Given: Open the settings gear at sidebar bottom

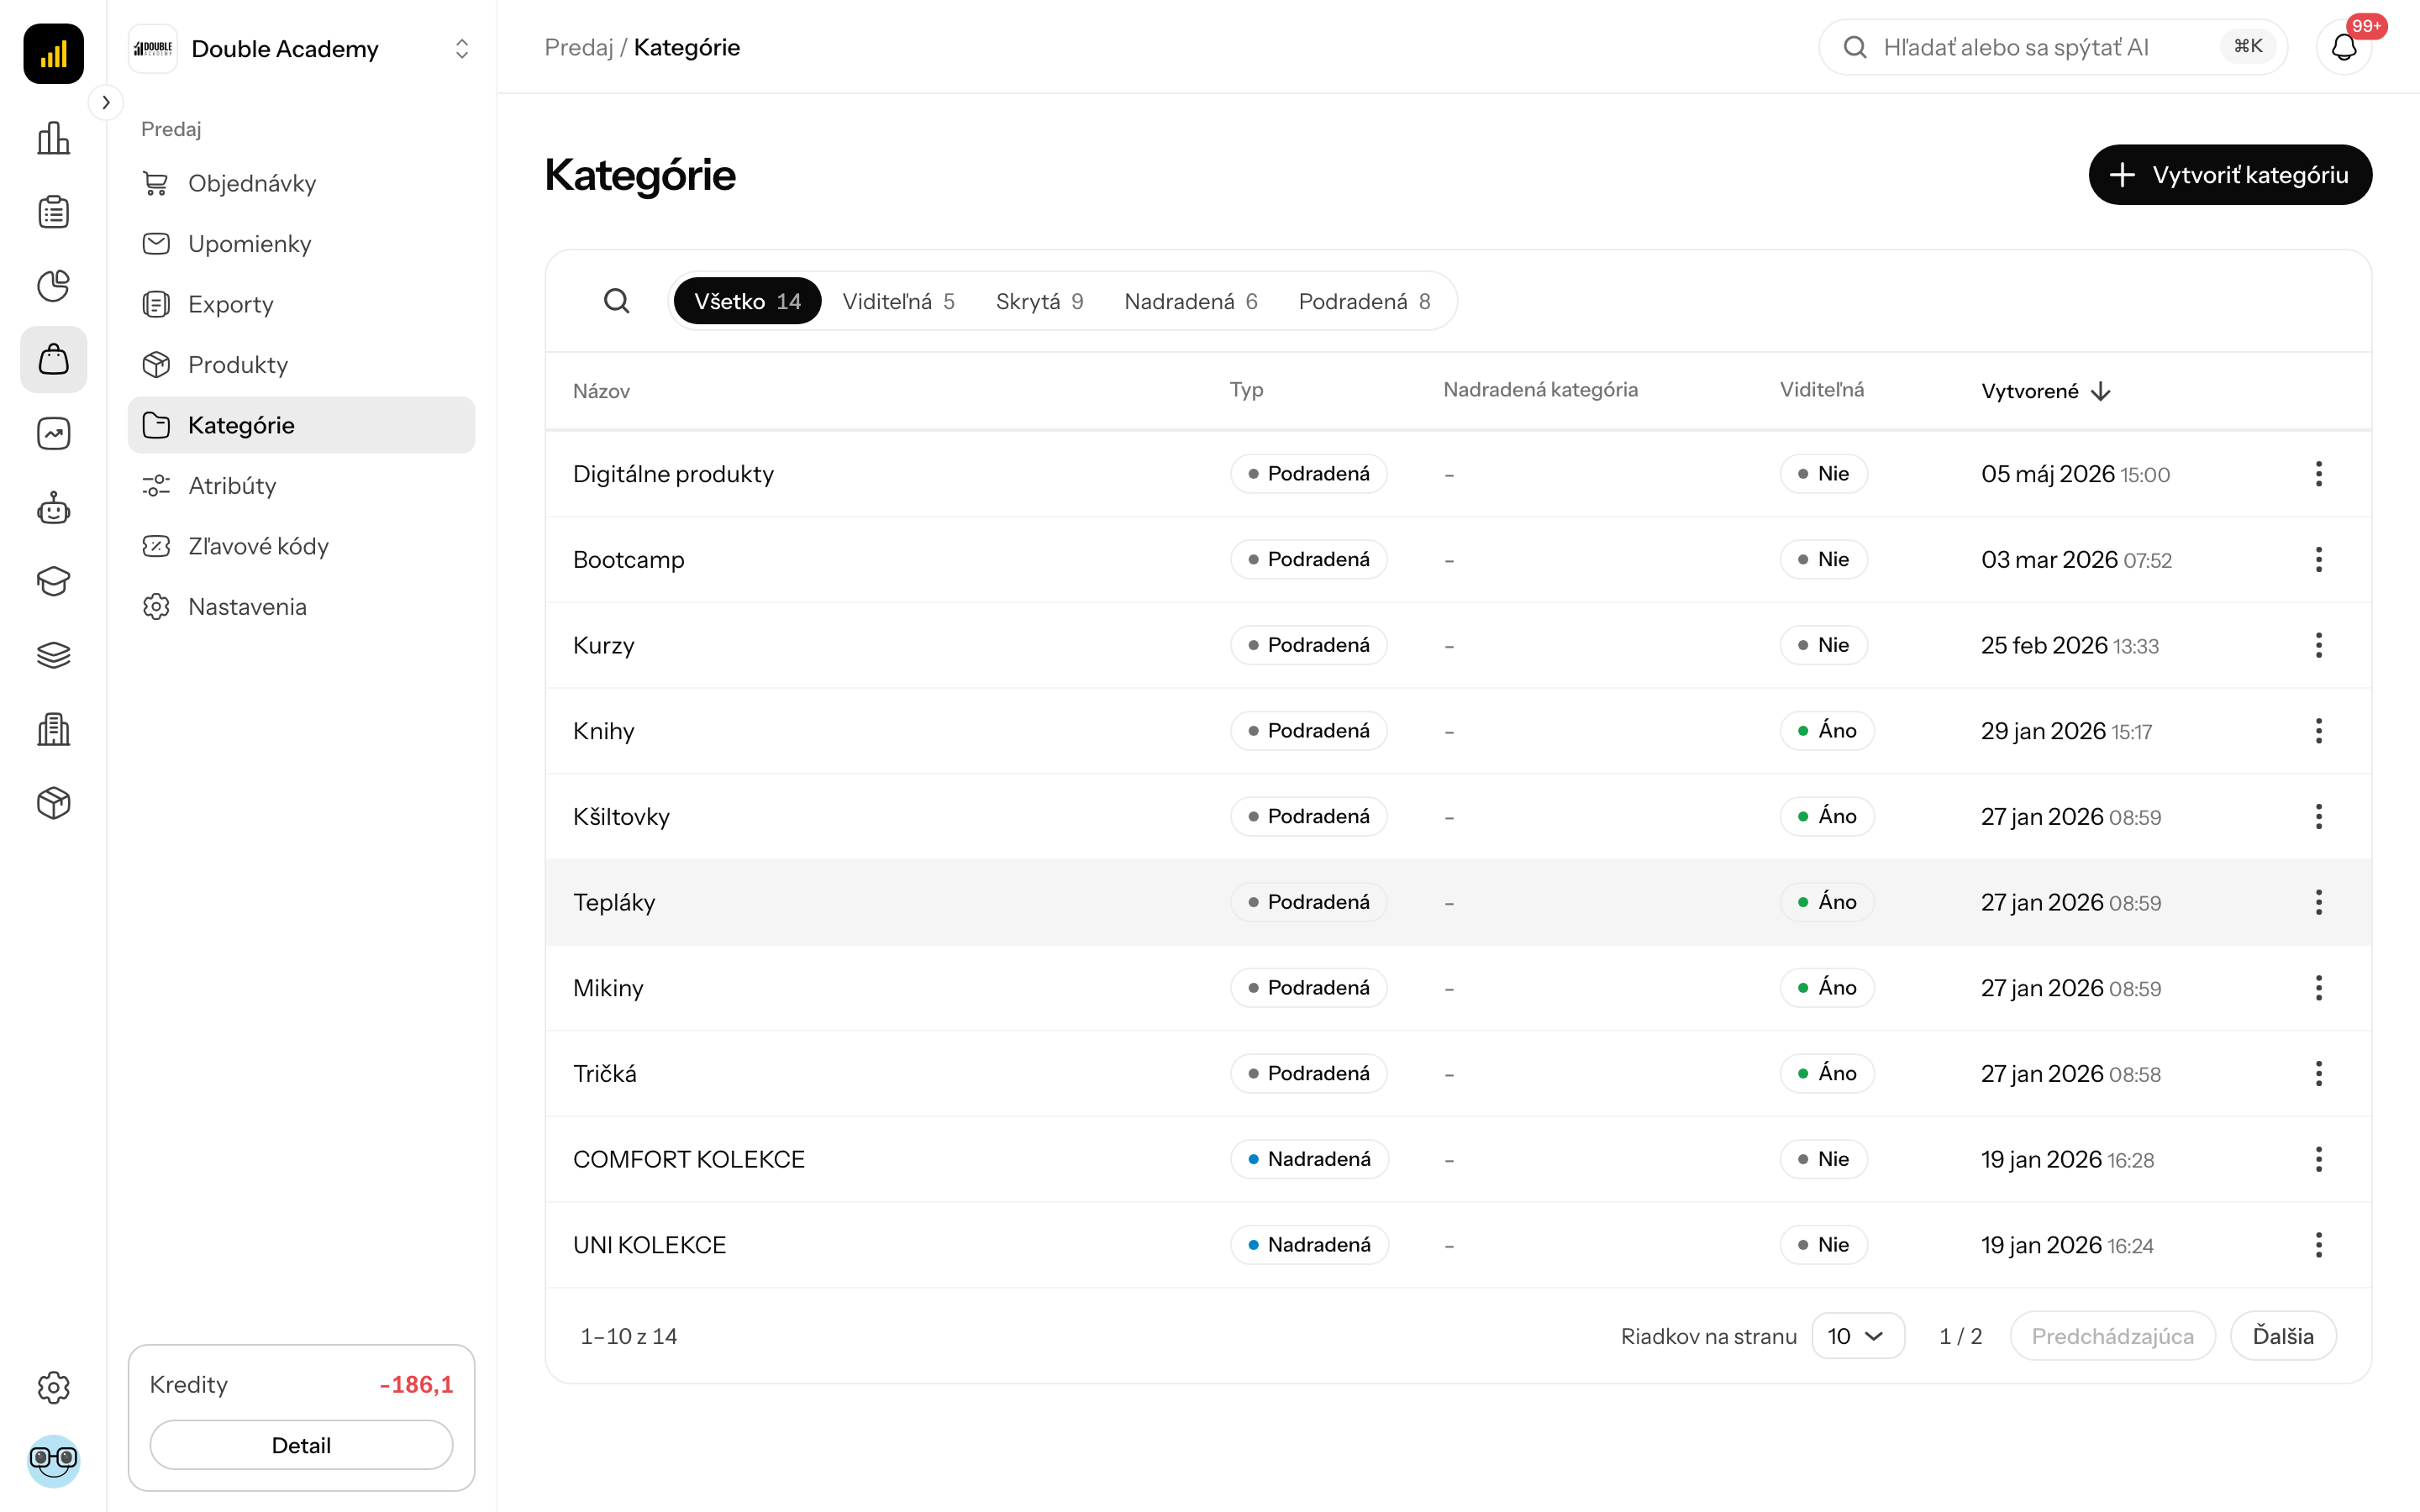Looking at the screenshot, I should 53,1387.
